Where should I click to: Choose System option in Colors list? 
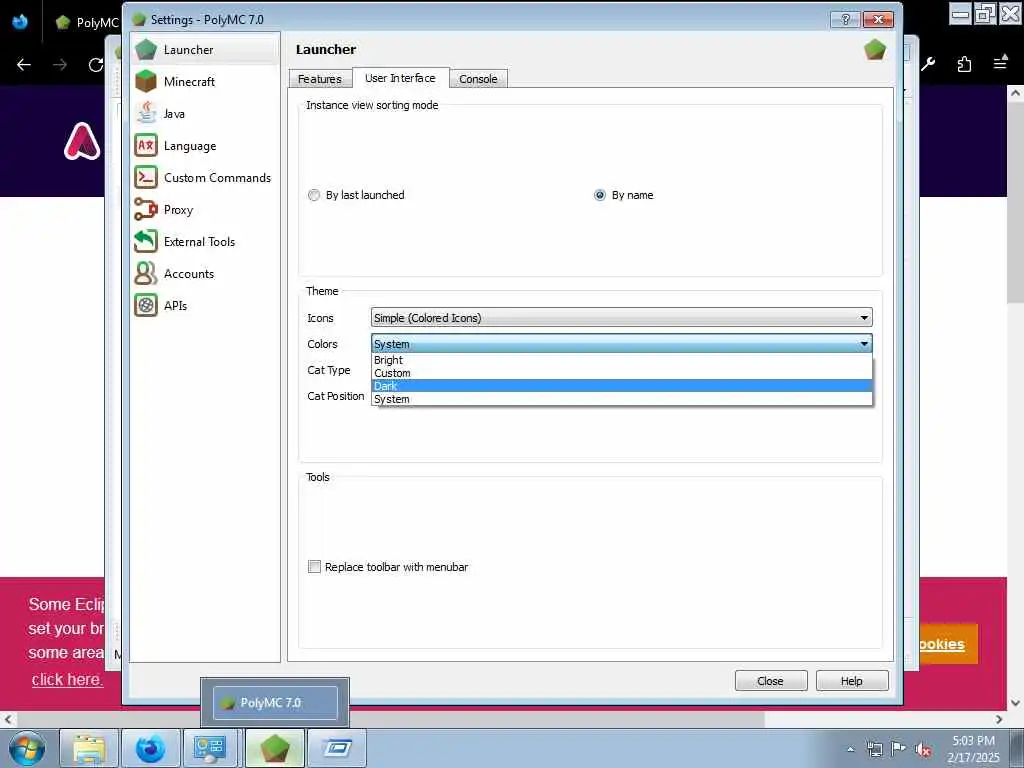621,399
